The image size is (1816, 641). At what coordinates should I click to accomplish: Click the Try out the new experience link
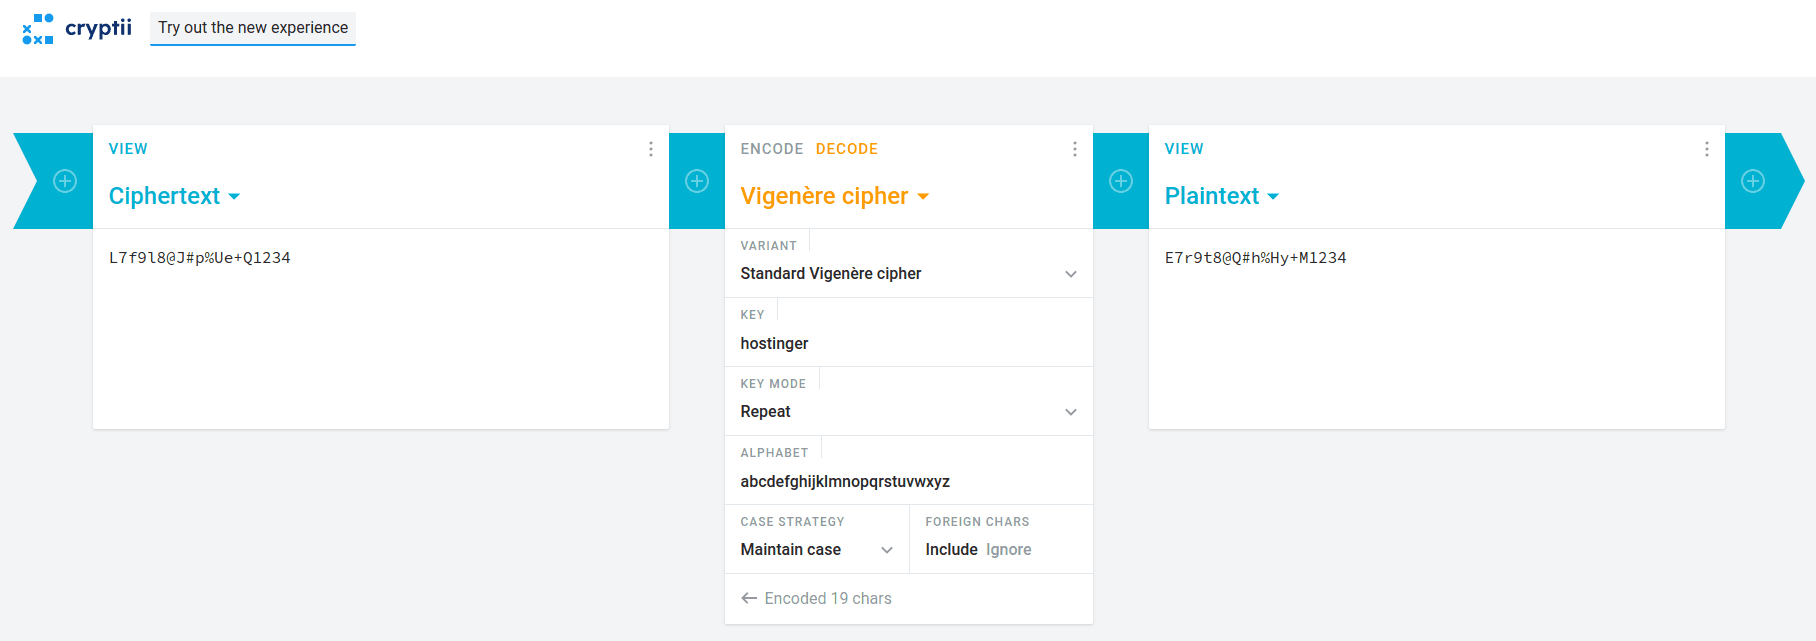point(253,28)
